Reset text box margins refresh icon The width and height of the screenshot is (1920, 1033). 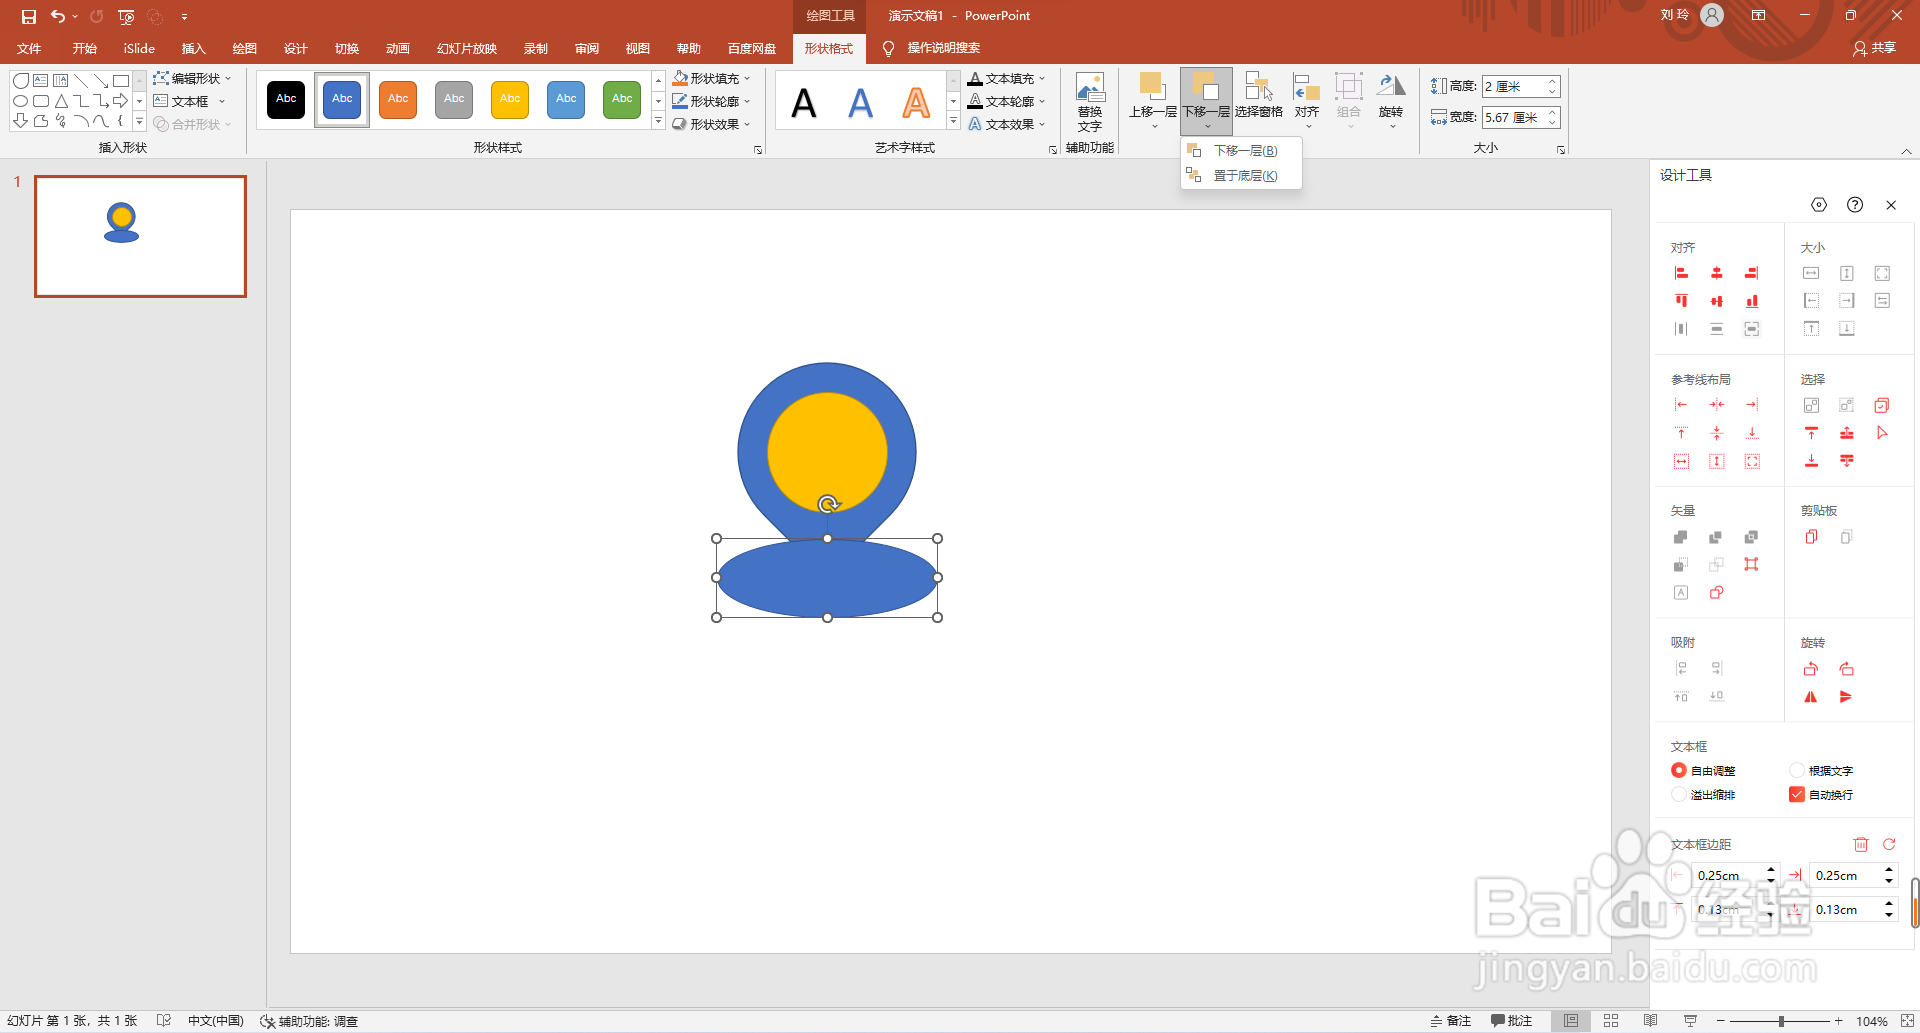coord(1889,844)
